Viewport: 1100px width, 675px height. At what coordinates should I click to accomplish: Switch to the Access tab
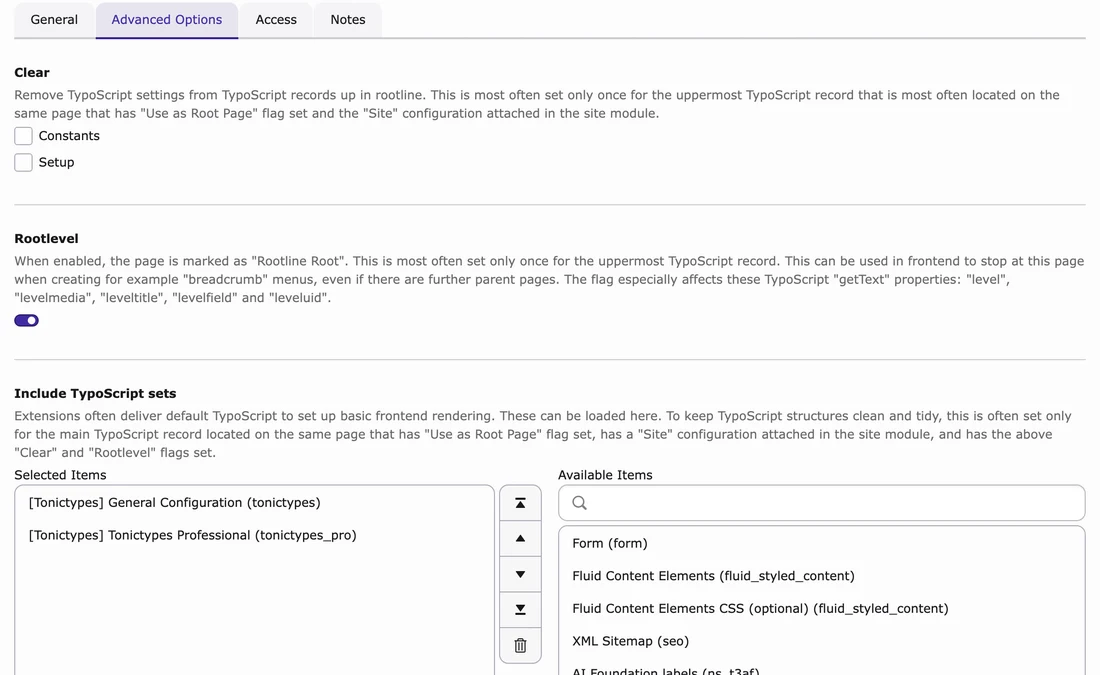(x=276, y=20)
